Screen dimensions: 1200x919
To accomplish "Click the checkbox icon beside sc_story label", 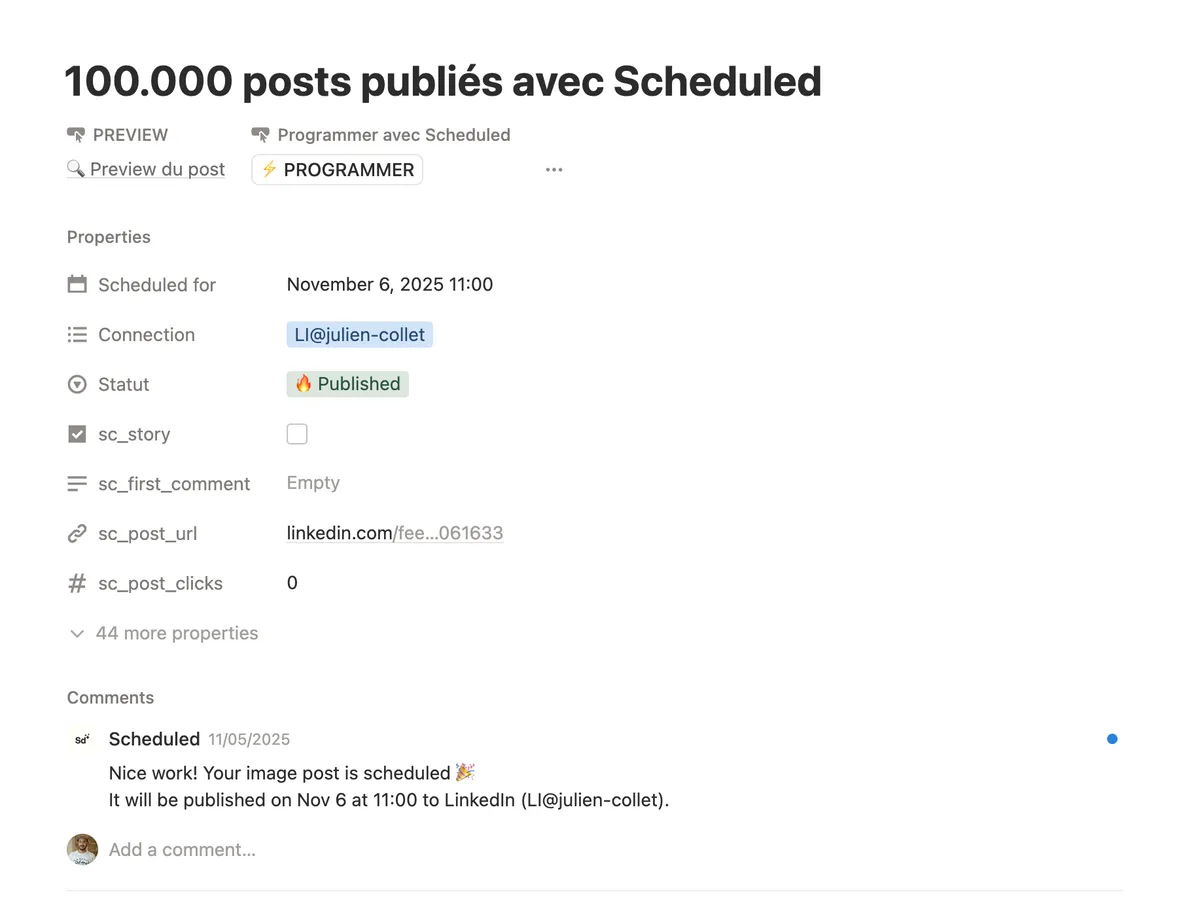I will [x=77, y=434].
